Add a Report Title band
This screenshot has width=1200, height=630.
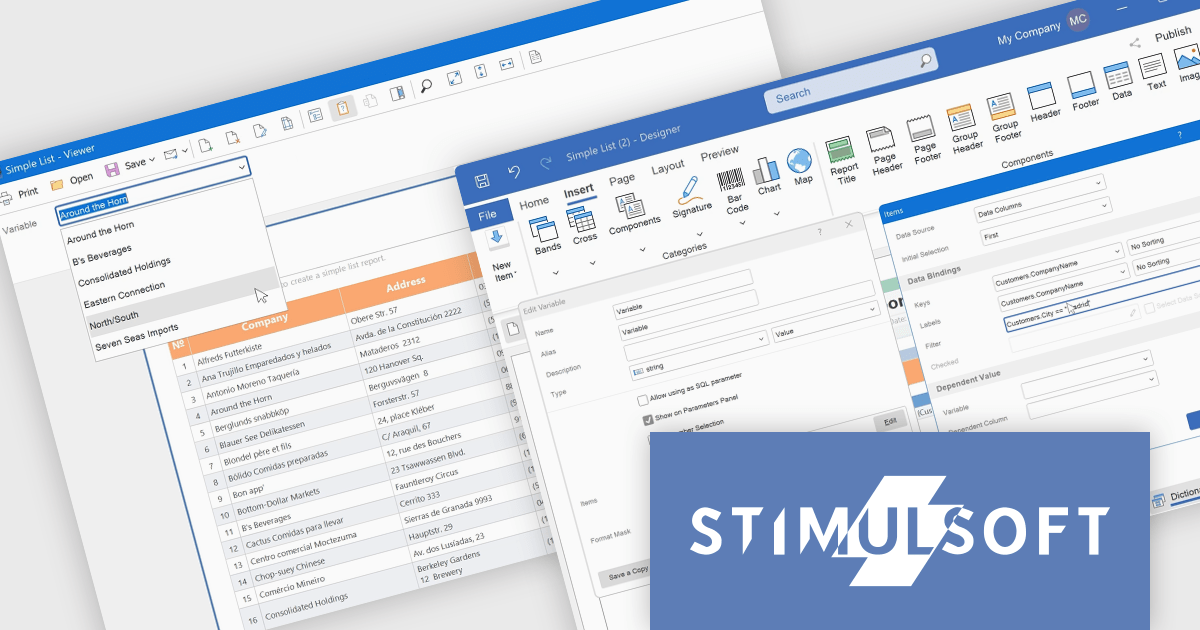tap(843, 160)
